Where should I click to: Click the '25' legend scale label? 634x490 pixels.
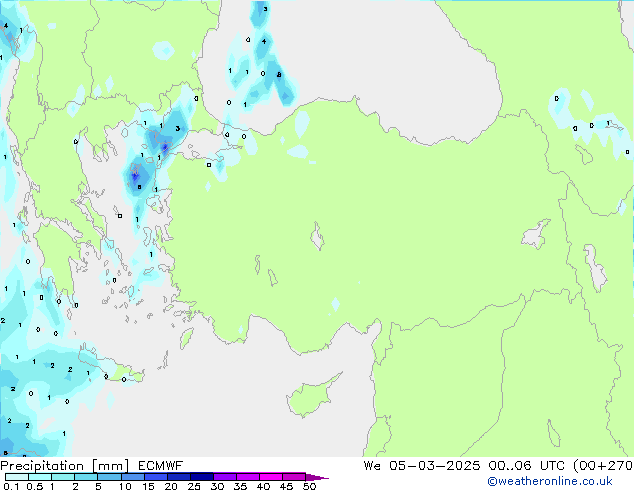coord(194,486)
